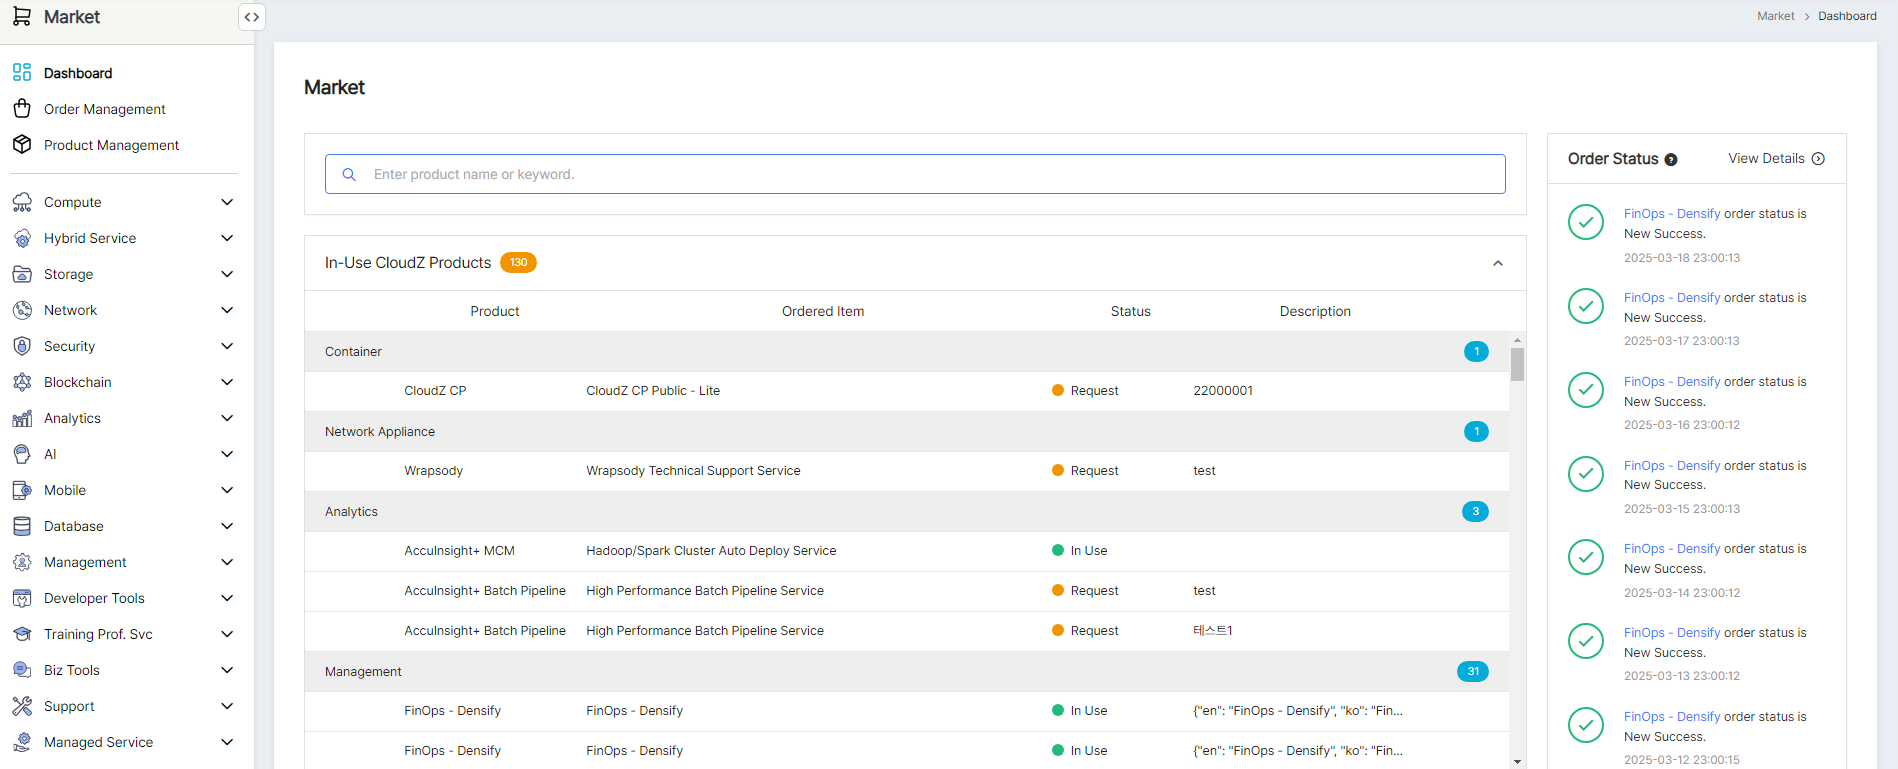Expand the Developer Tools chevron
The height and width of the screenshot is (769, 1898).
227,598
